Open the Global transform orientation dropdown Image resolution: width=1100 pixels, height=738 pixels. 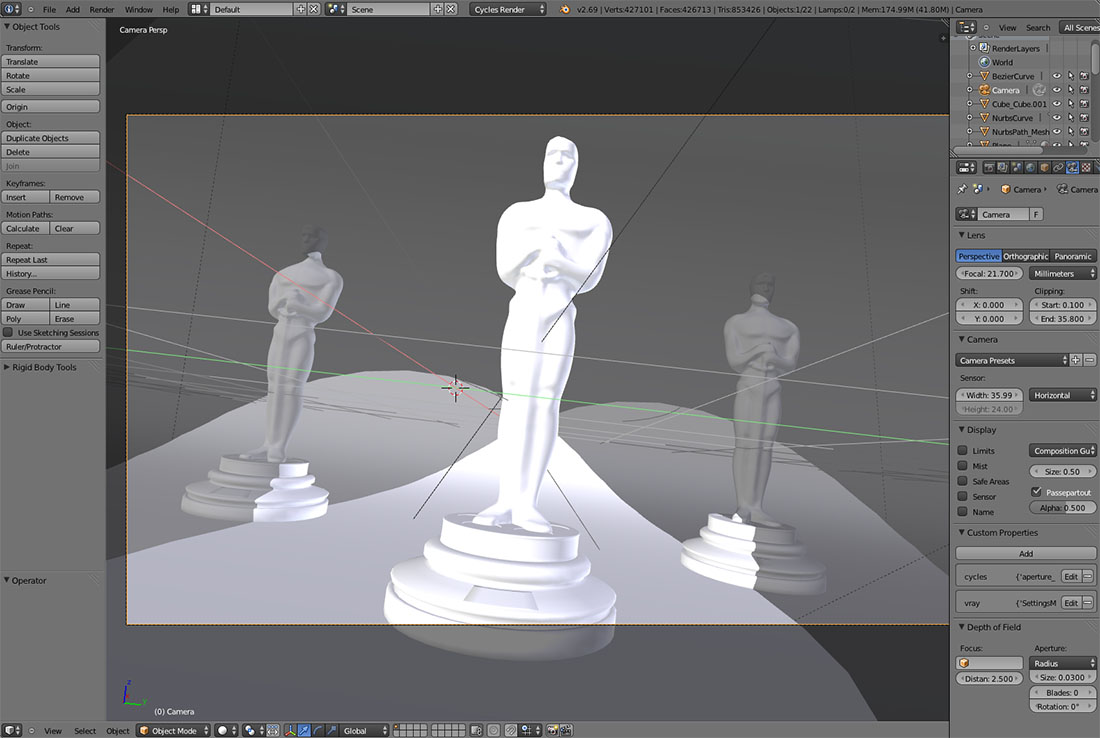[364, 730]
